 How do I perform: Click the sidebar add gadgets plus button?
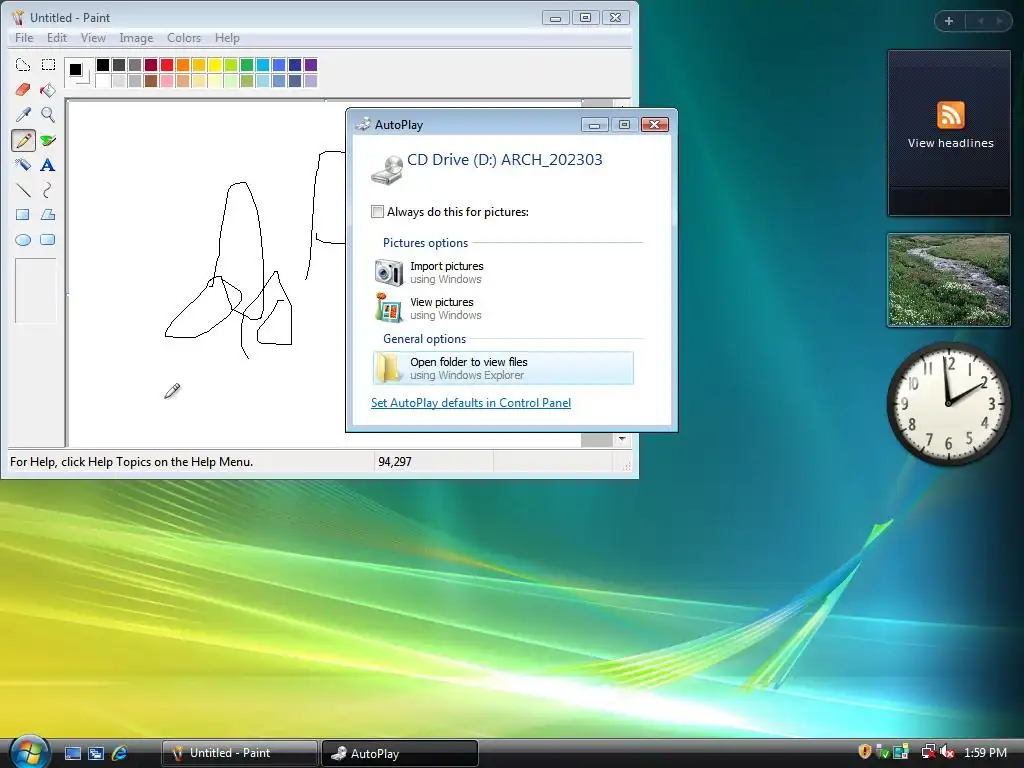coord(949,22)
